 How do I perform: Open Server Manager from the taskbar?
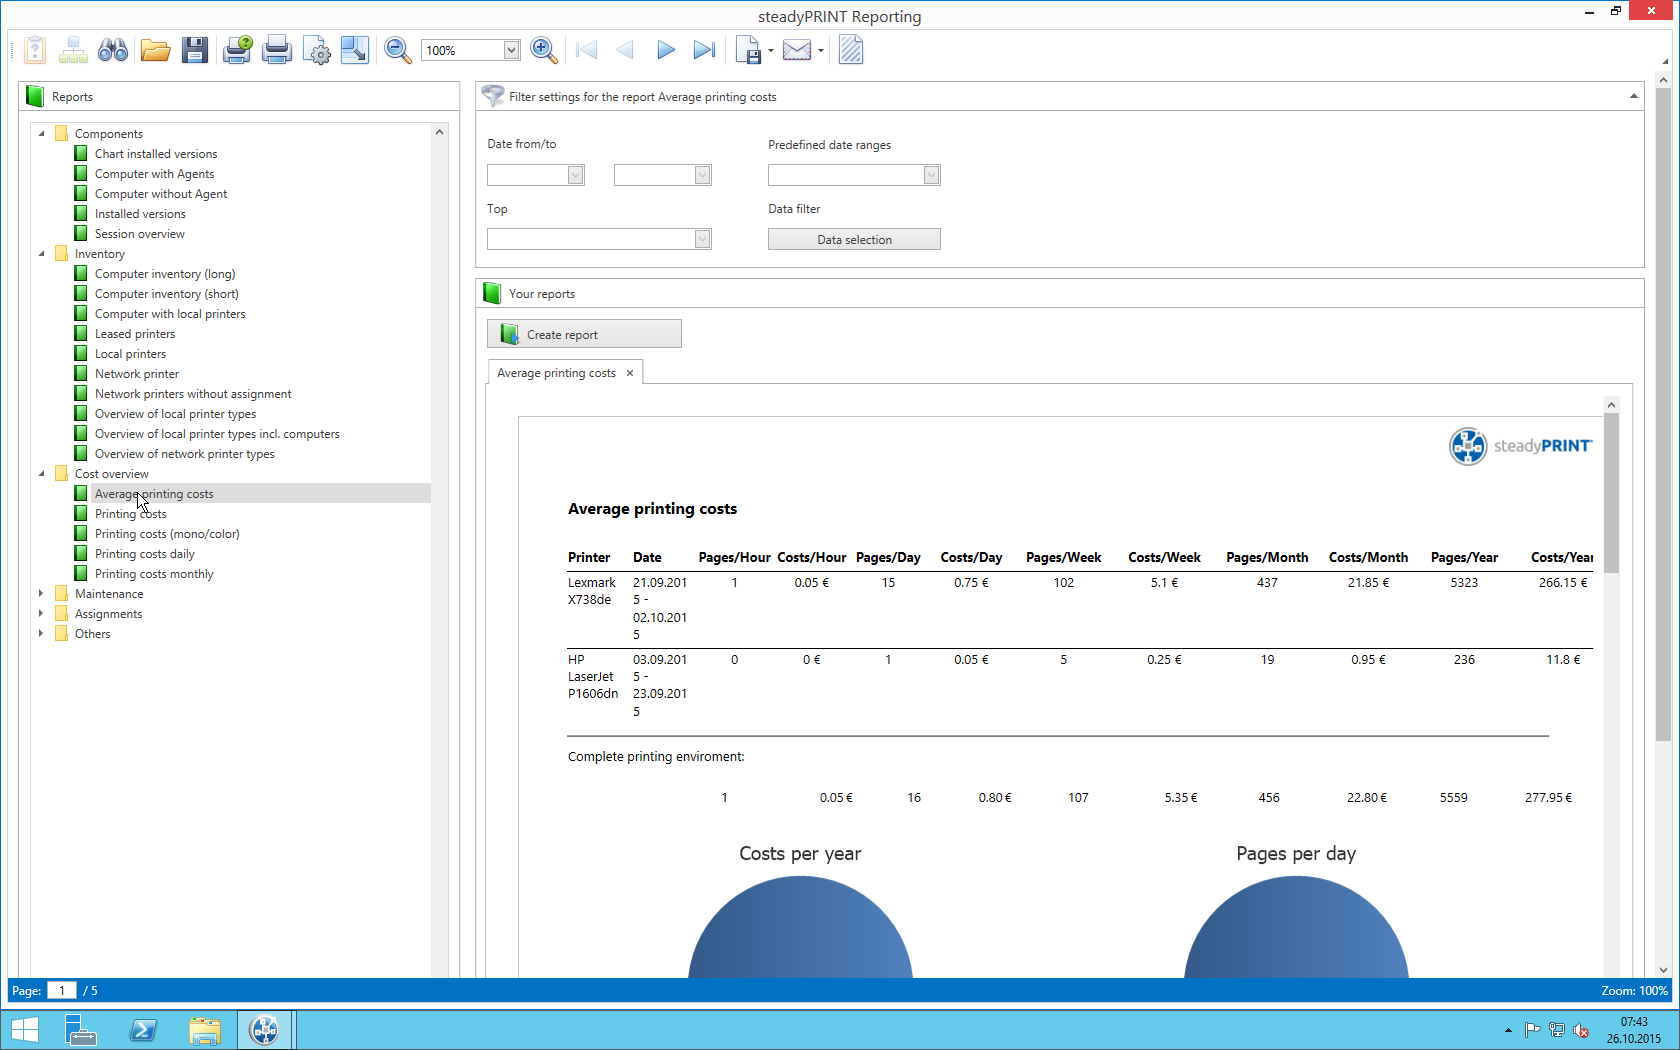80,1030
